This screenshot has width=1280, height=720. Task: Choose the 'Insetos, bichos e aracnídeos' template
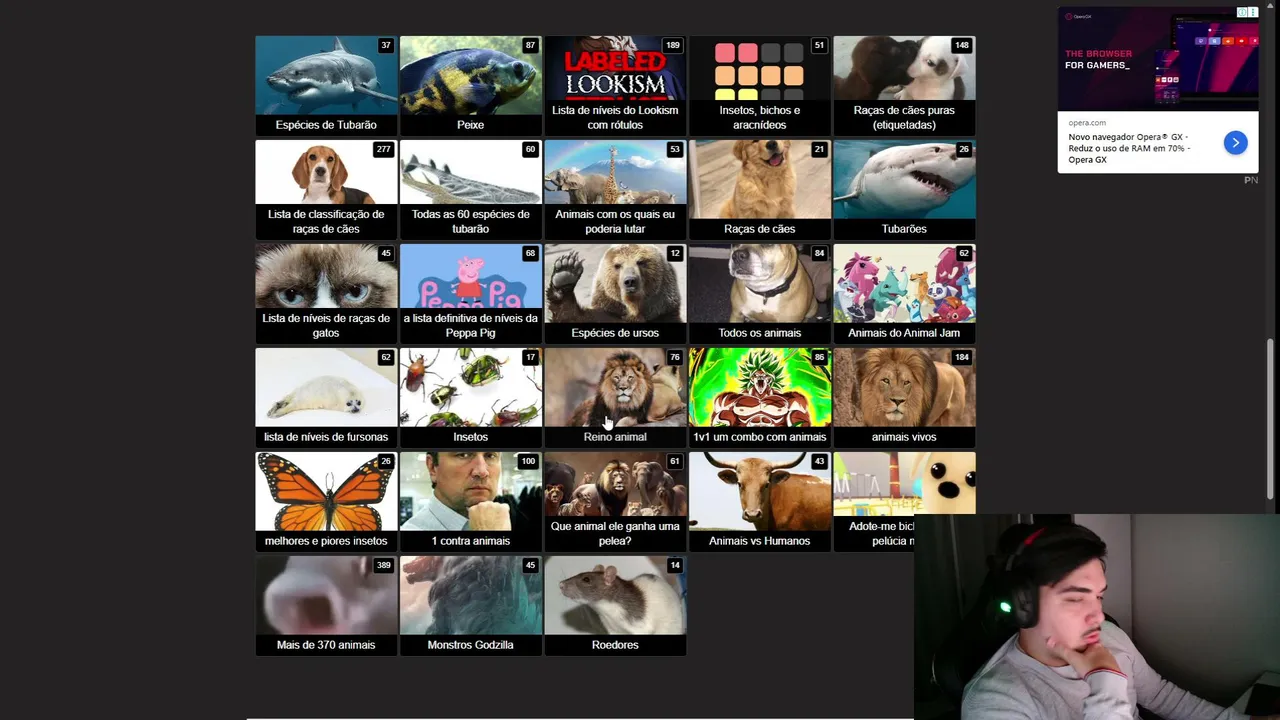click(x=759, y=85)
